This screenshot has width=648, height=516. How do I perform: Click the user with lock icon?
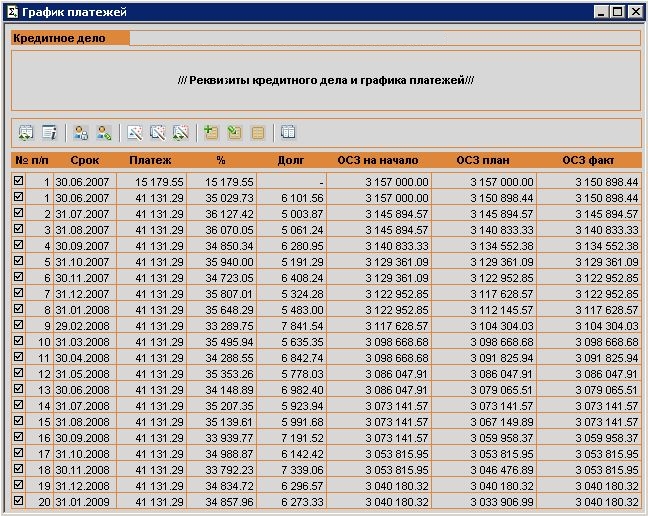(81, 132)
